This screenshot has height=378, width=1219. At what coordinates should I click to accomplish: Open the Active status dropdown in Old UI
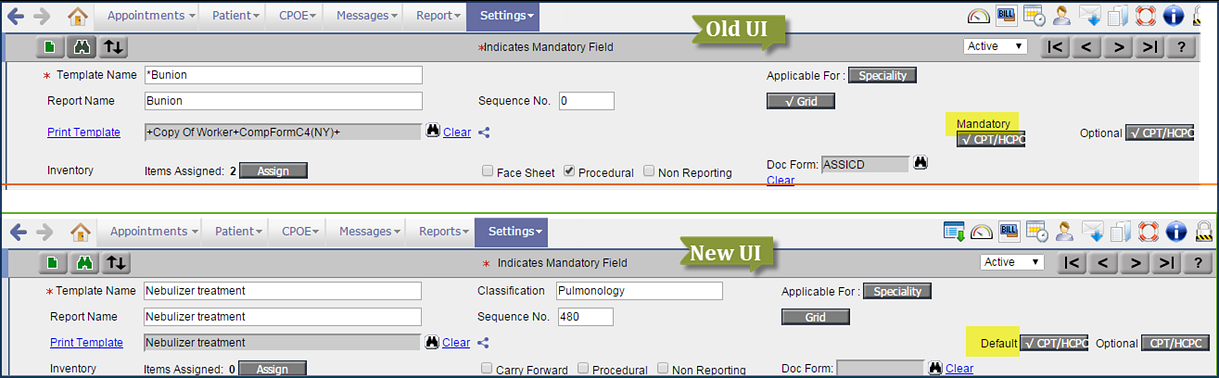click(x=995, y=46)
